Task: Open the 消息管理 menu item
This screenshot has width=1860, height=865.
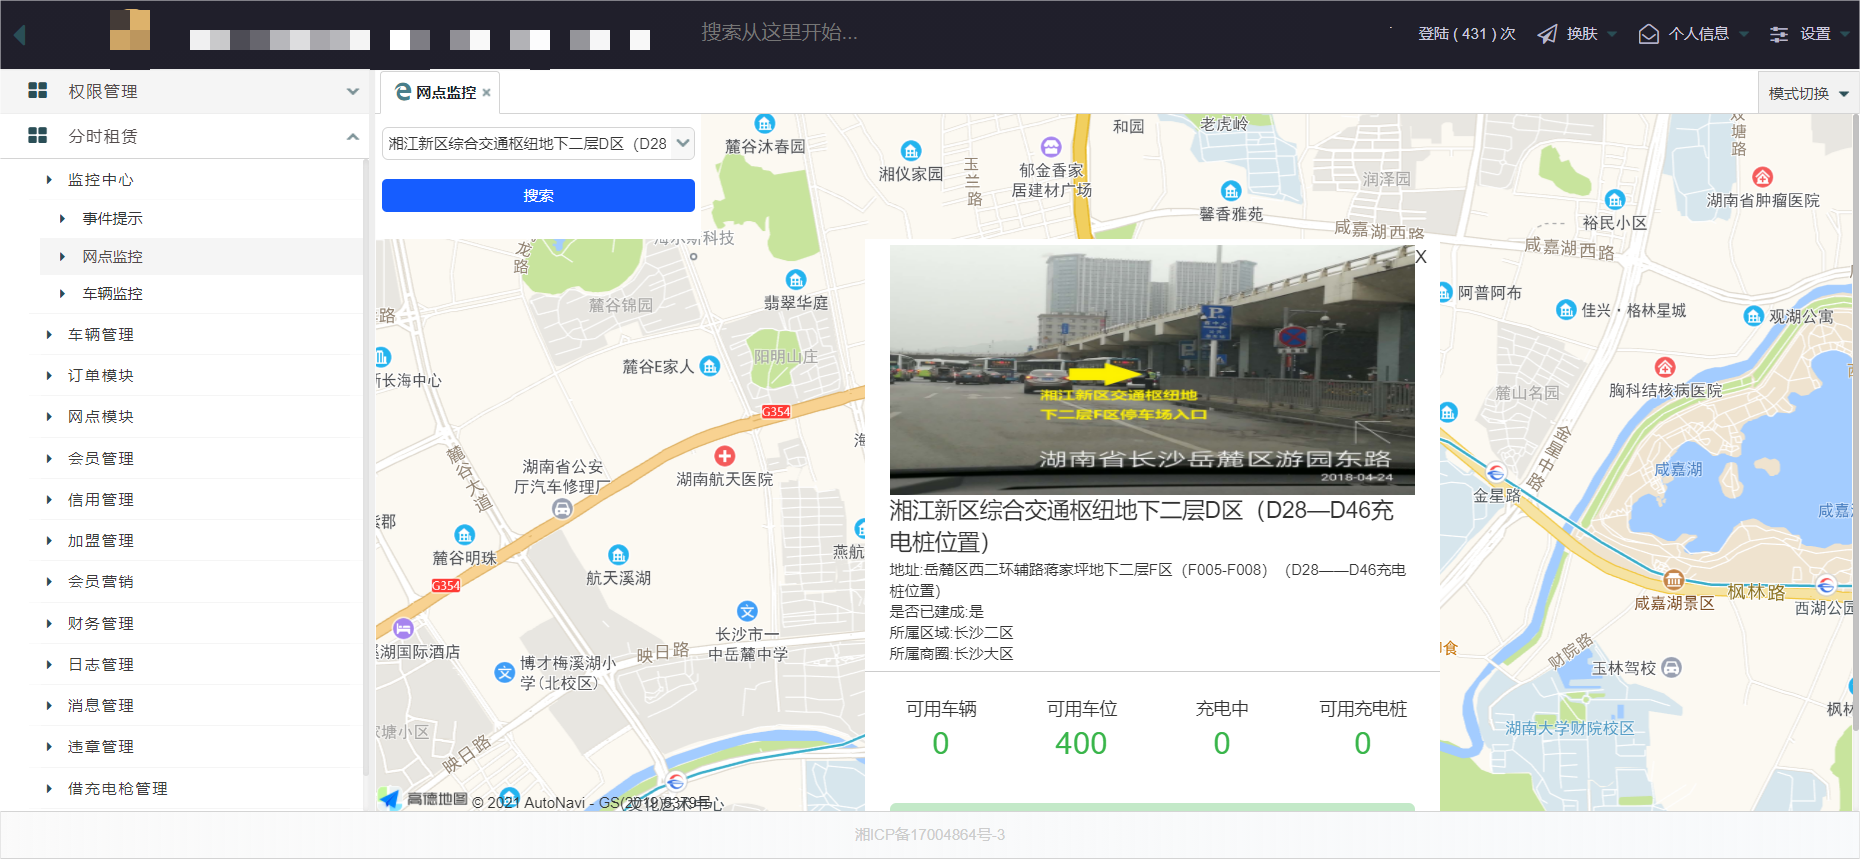Action: 100,705
